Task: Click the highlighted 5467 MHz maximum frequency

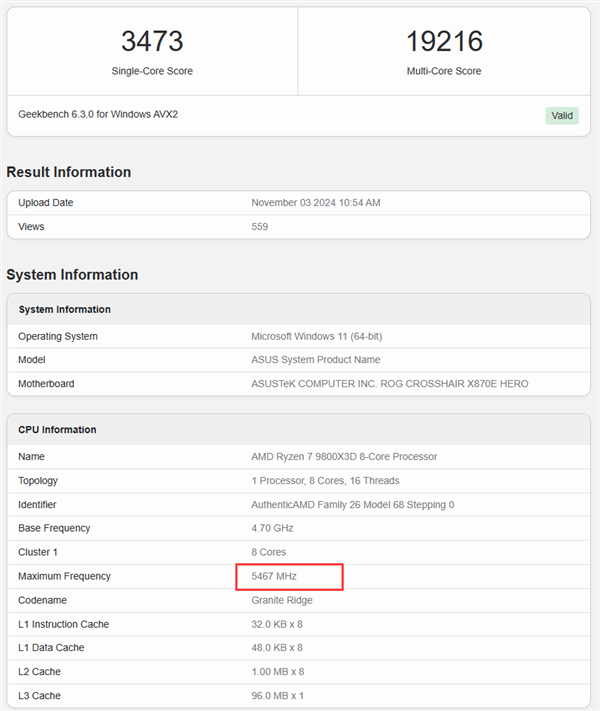Action: pyautogui.click(x=274, y=577)
